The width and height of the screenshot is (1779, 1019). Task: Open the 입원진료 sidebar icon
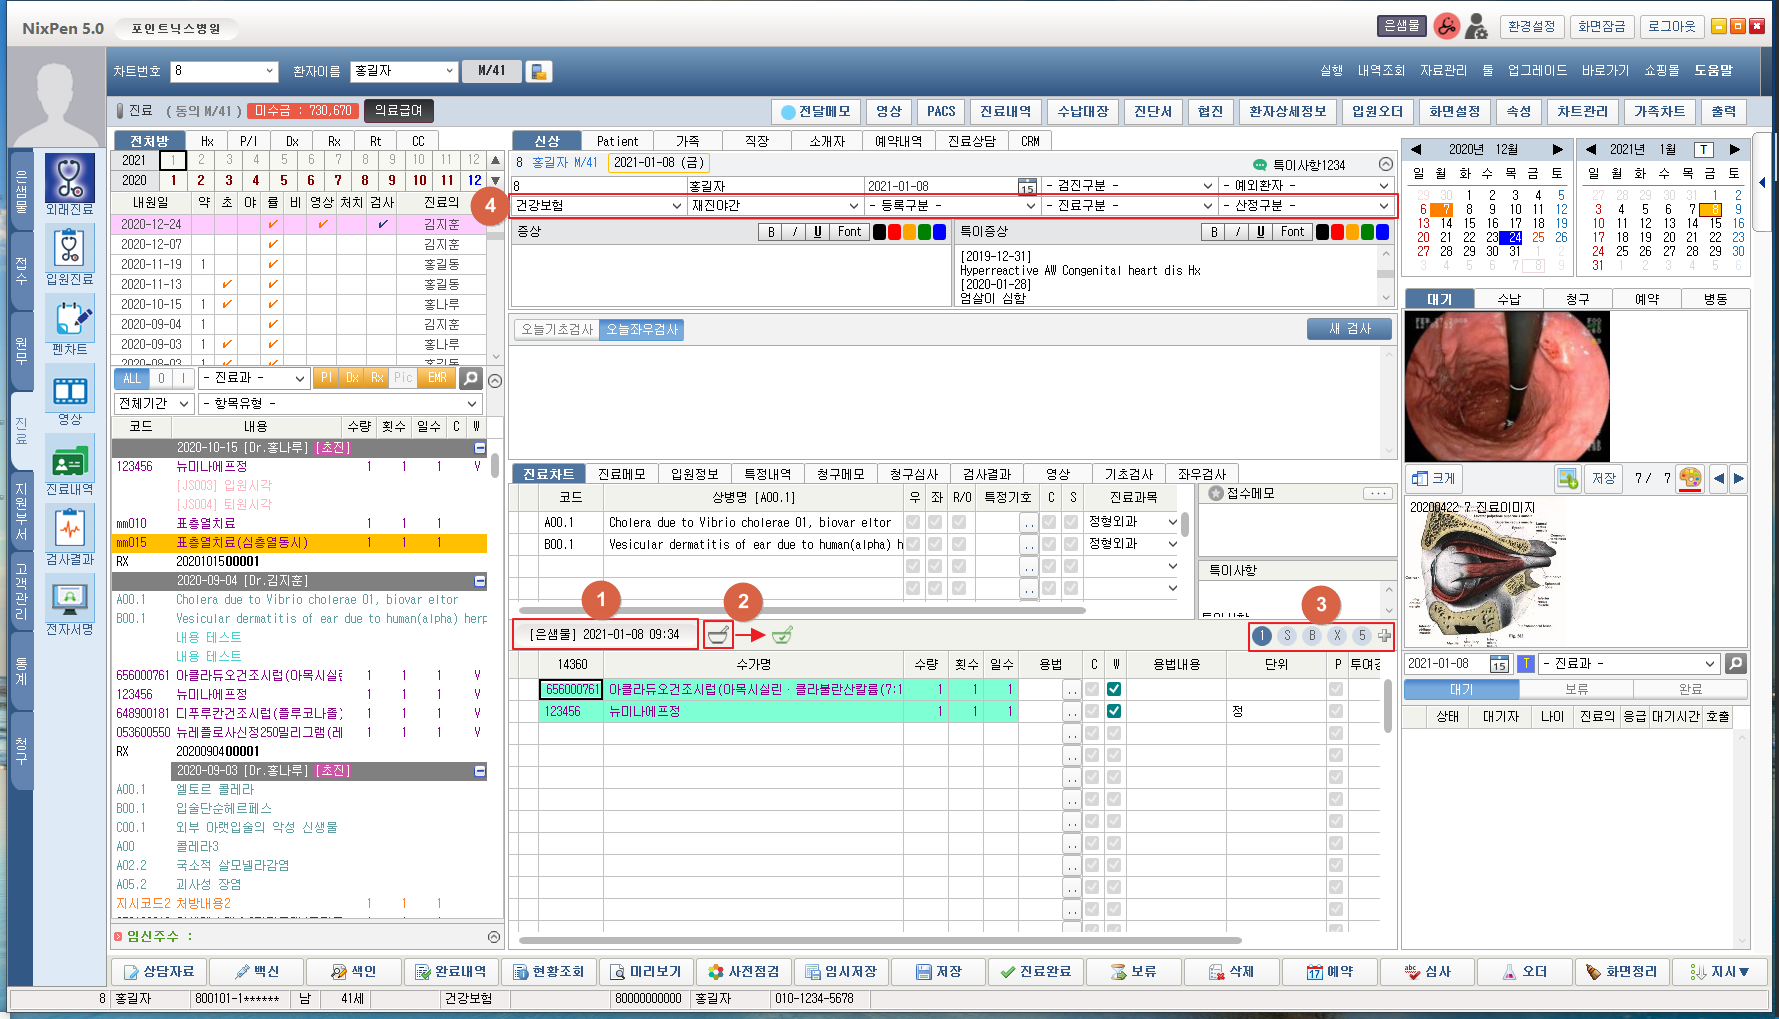pos(69,249)
